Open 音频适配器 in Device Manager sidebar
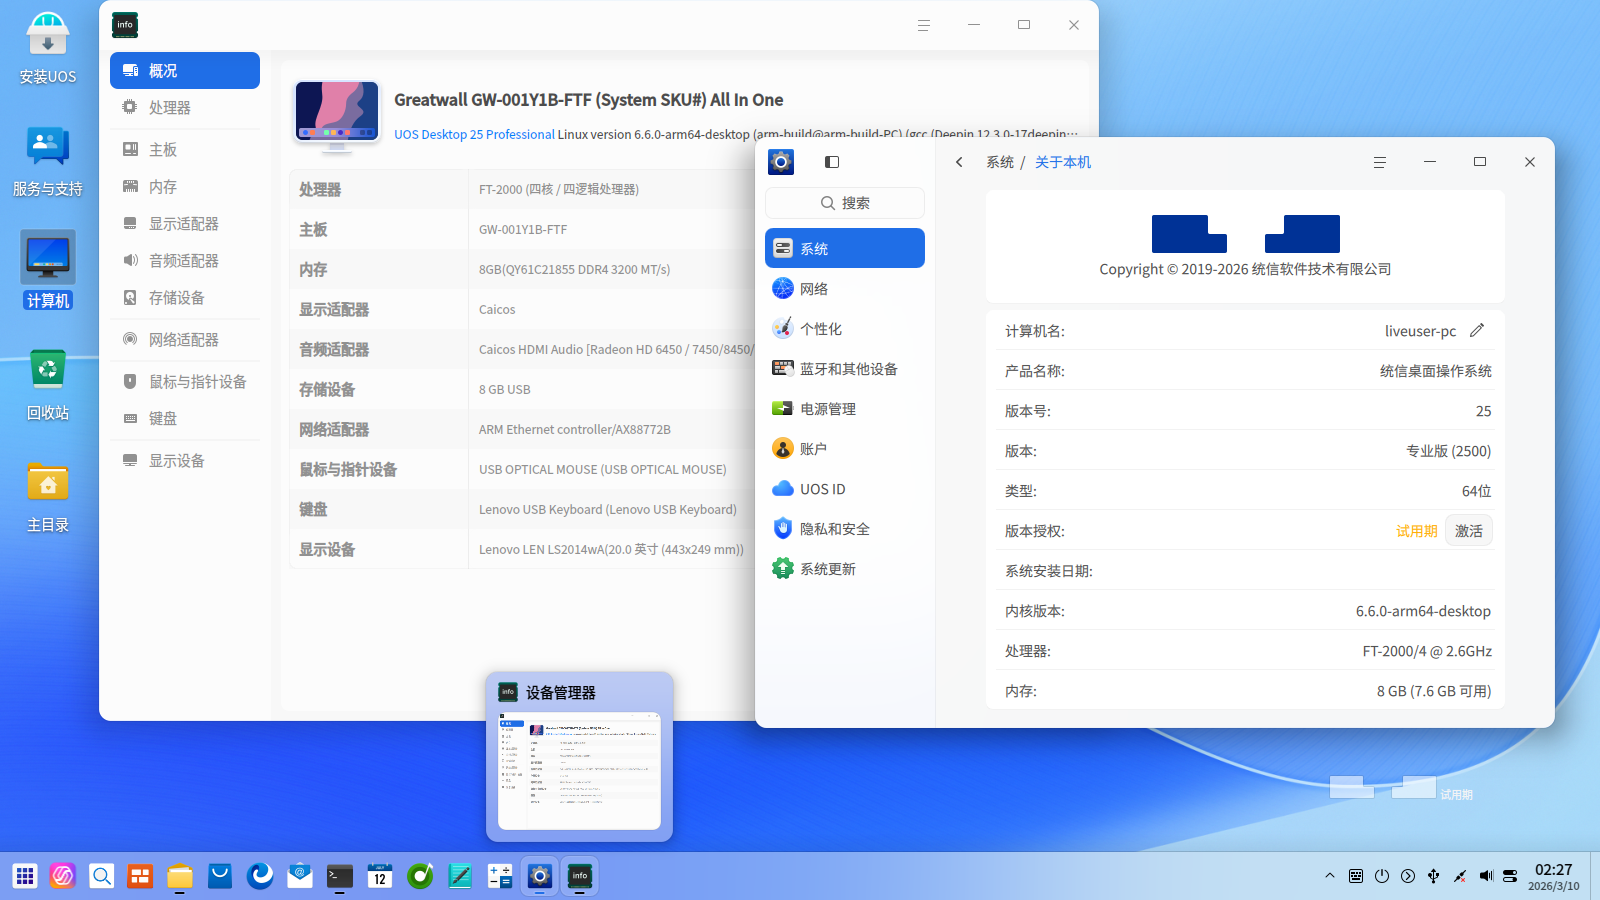The width and height of the screenshot is (1600, 900). (185, 261)
